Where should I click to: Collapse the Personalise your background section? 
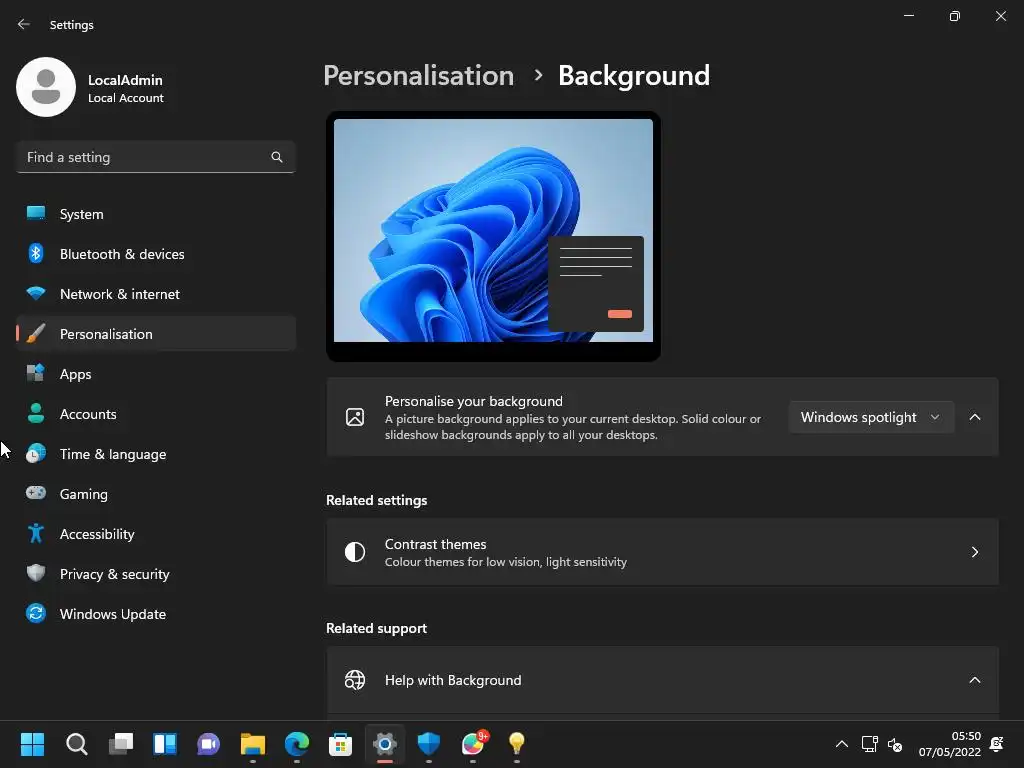(x=974, y=417)
